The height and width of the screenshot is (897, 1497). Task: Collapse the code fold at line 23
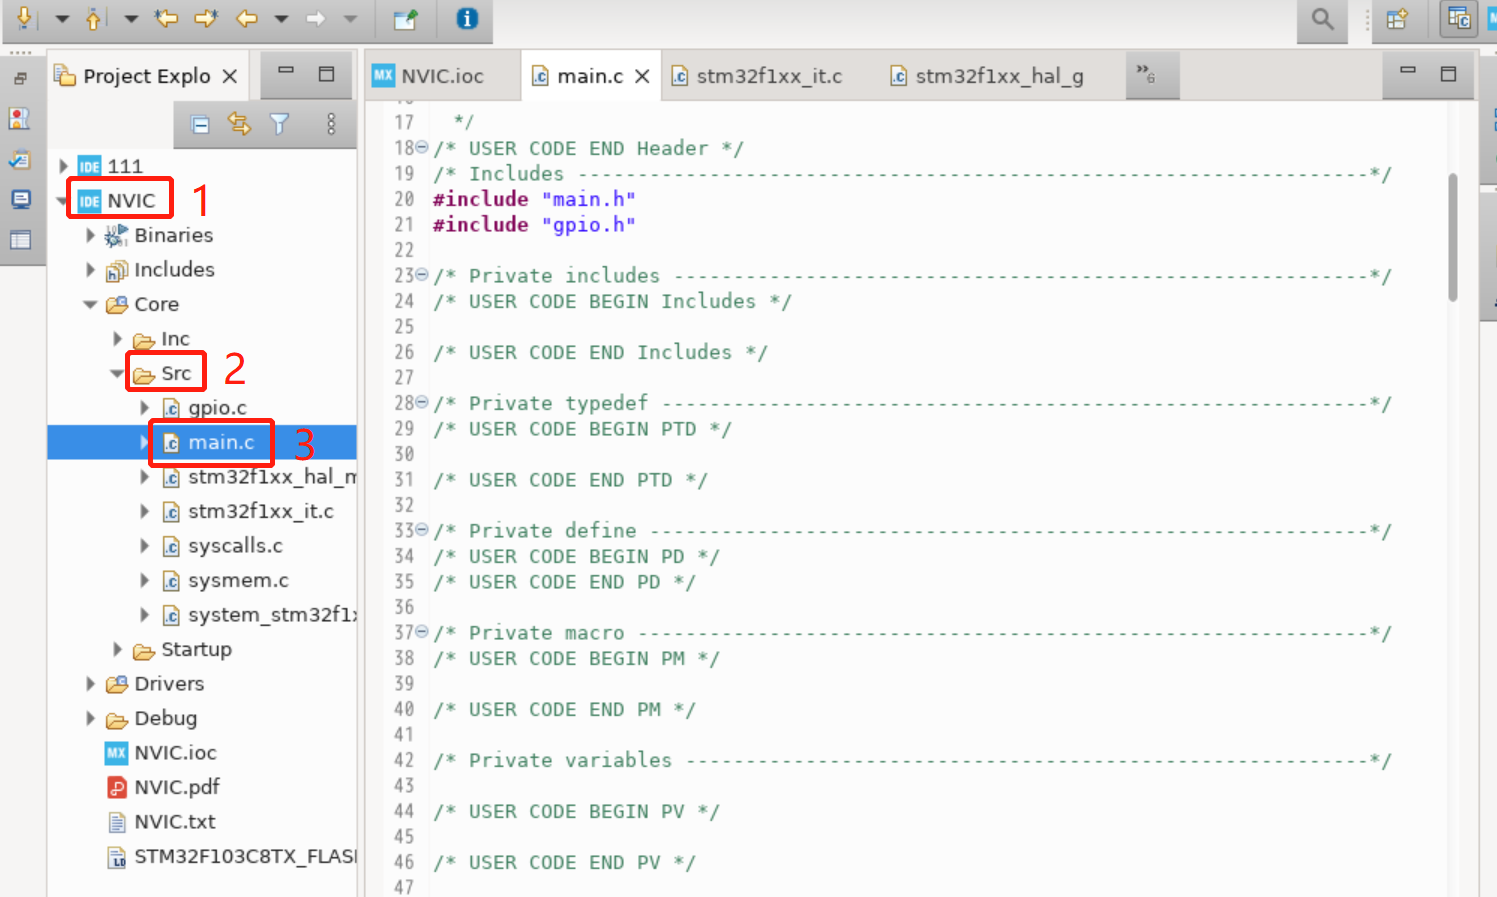422,275
